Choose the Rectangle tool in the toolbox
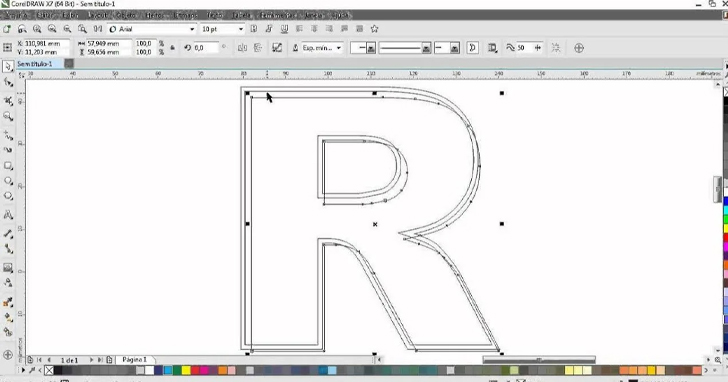The width and height of the screenshot is (728, 382). (x=8, y=166)
